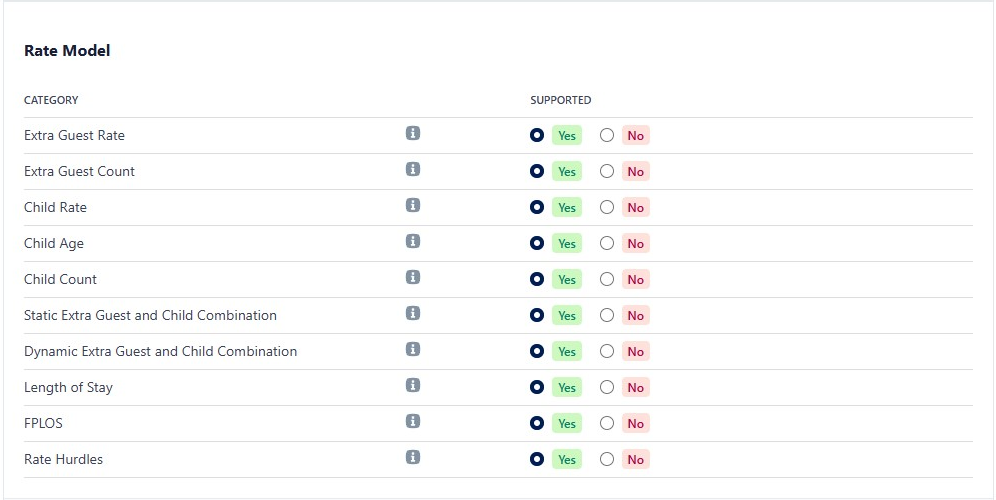This screenshot has height=500, width=996.
Task: Pick Yes for Dynamic Extra Guest and Child Combination
Action: (537, 351)
